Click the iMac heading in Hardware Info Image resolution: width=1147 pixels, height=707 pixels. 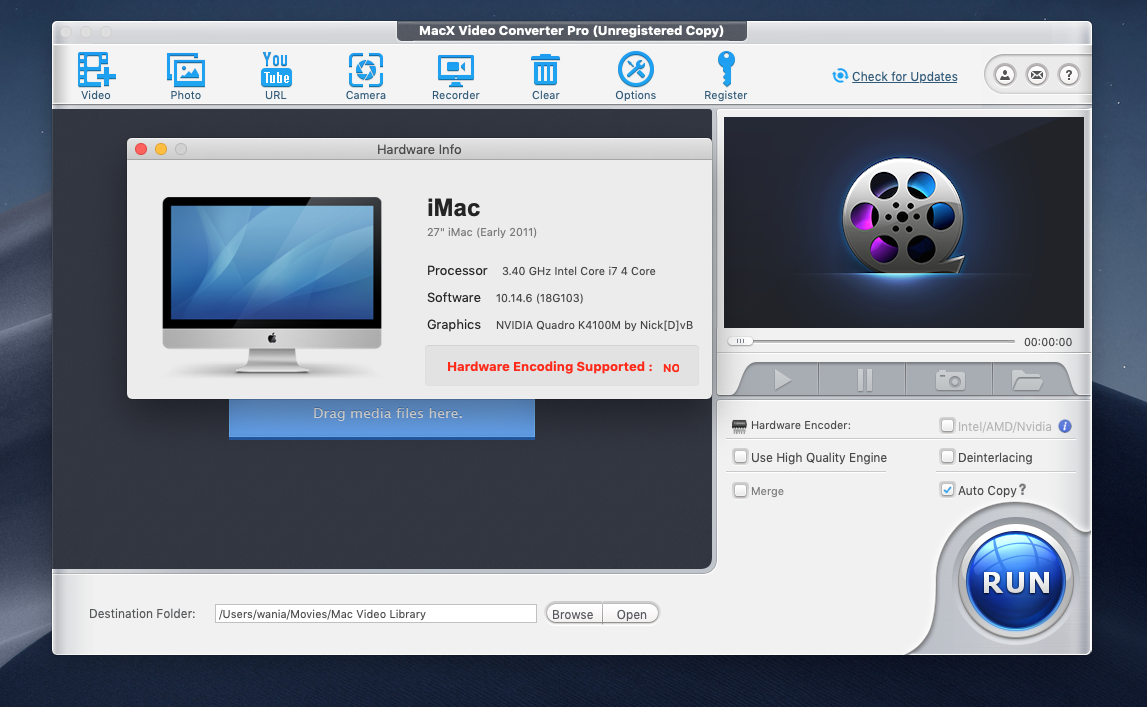(454, 208)
